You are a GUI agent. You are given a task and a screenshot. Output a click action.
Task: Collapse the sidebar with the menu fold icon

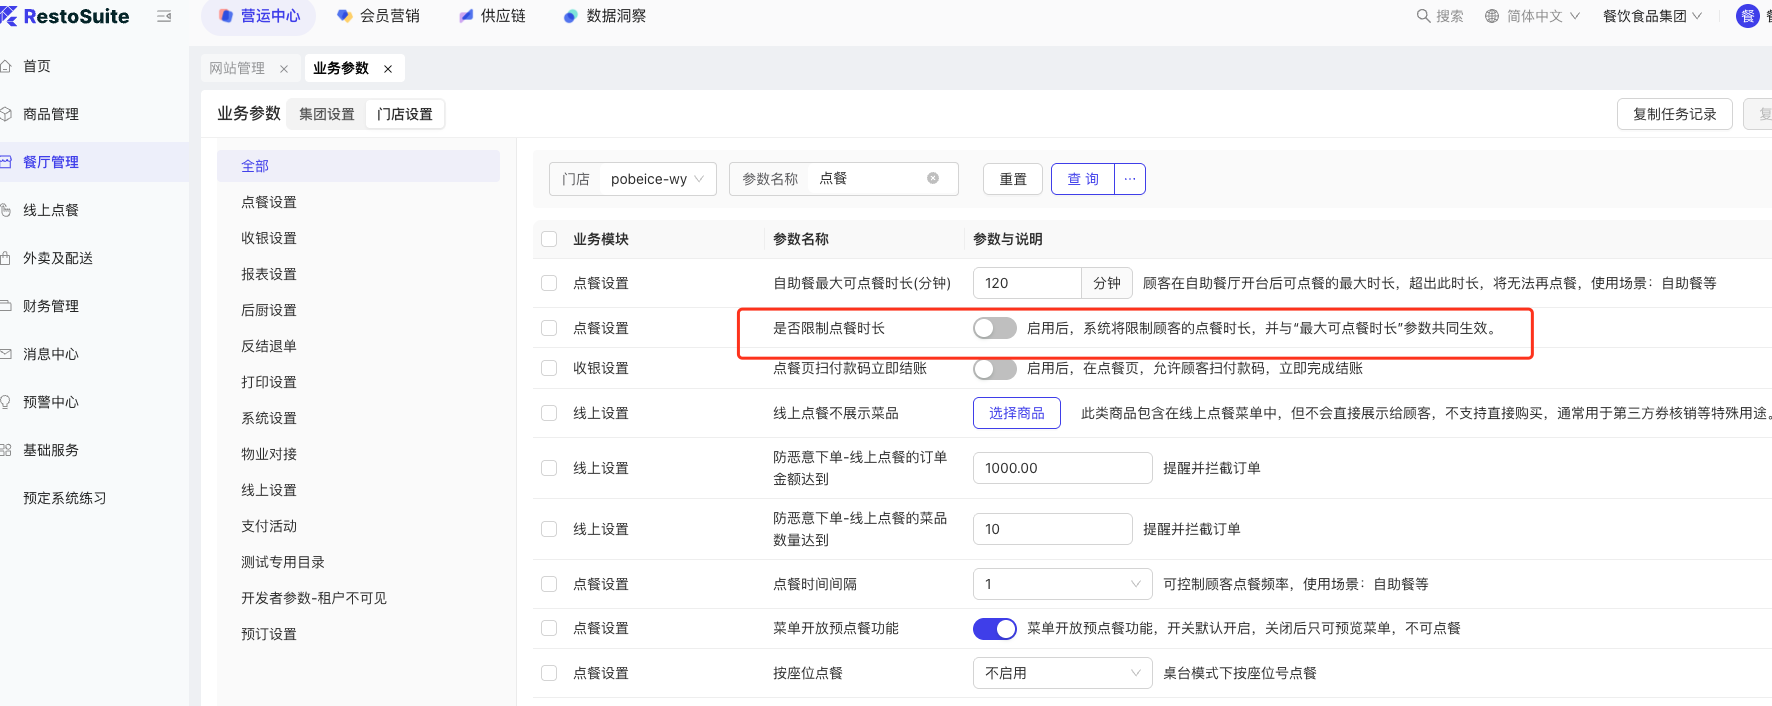click(164, 16)
